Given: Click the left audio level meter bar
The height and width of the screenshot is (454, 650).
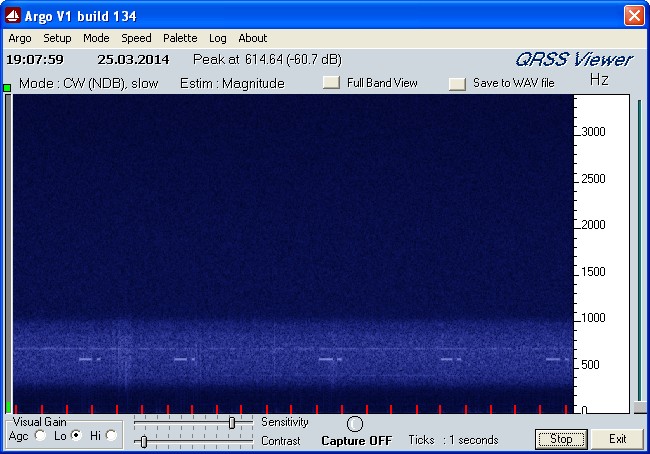Looking at the screenshot, I should coord(8,254).
